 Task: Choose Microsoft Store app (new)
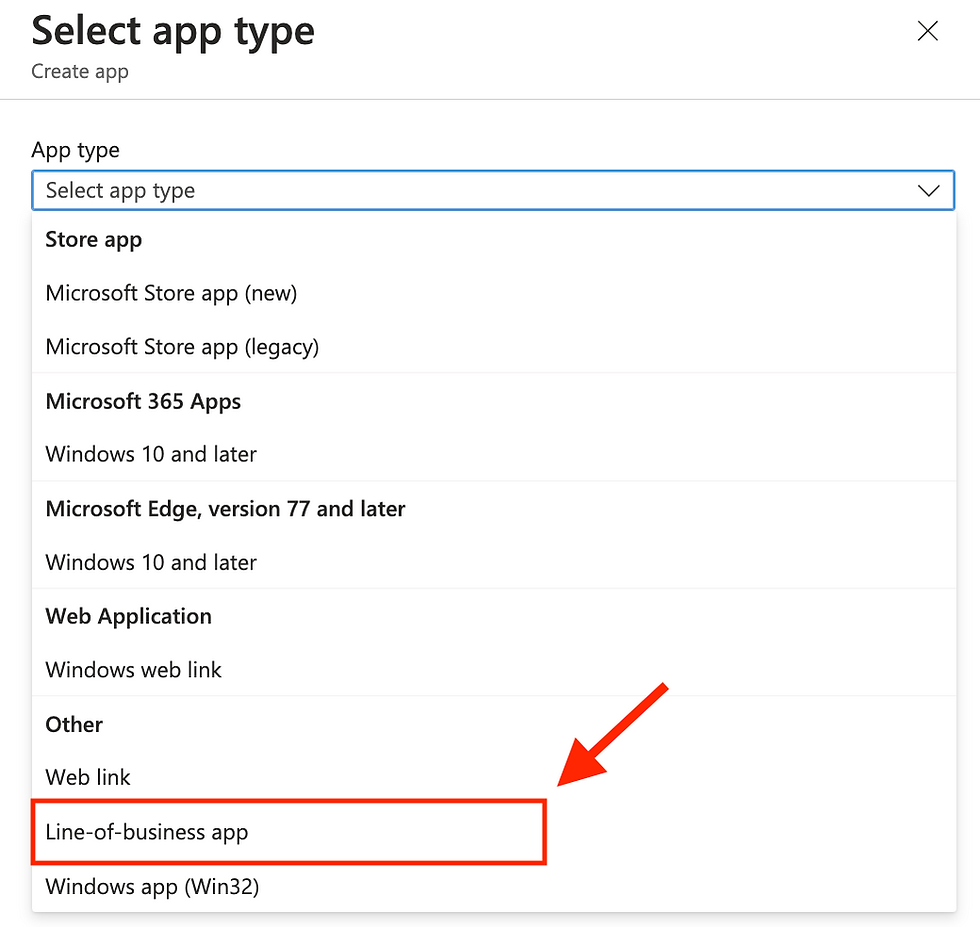pyautogui.click(x=494, y=293)
